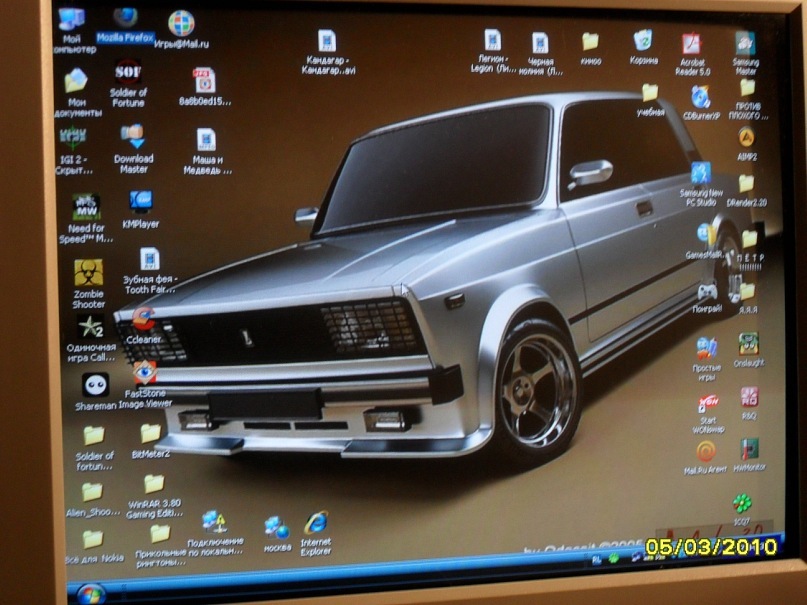Open Acrobat Reader 5.0 shortcut
Viewport: 807px width, 605px height.
[x=692, y=44]
